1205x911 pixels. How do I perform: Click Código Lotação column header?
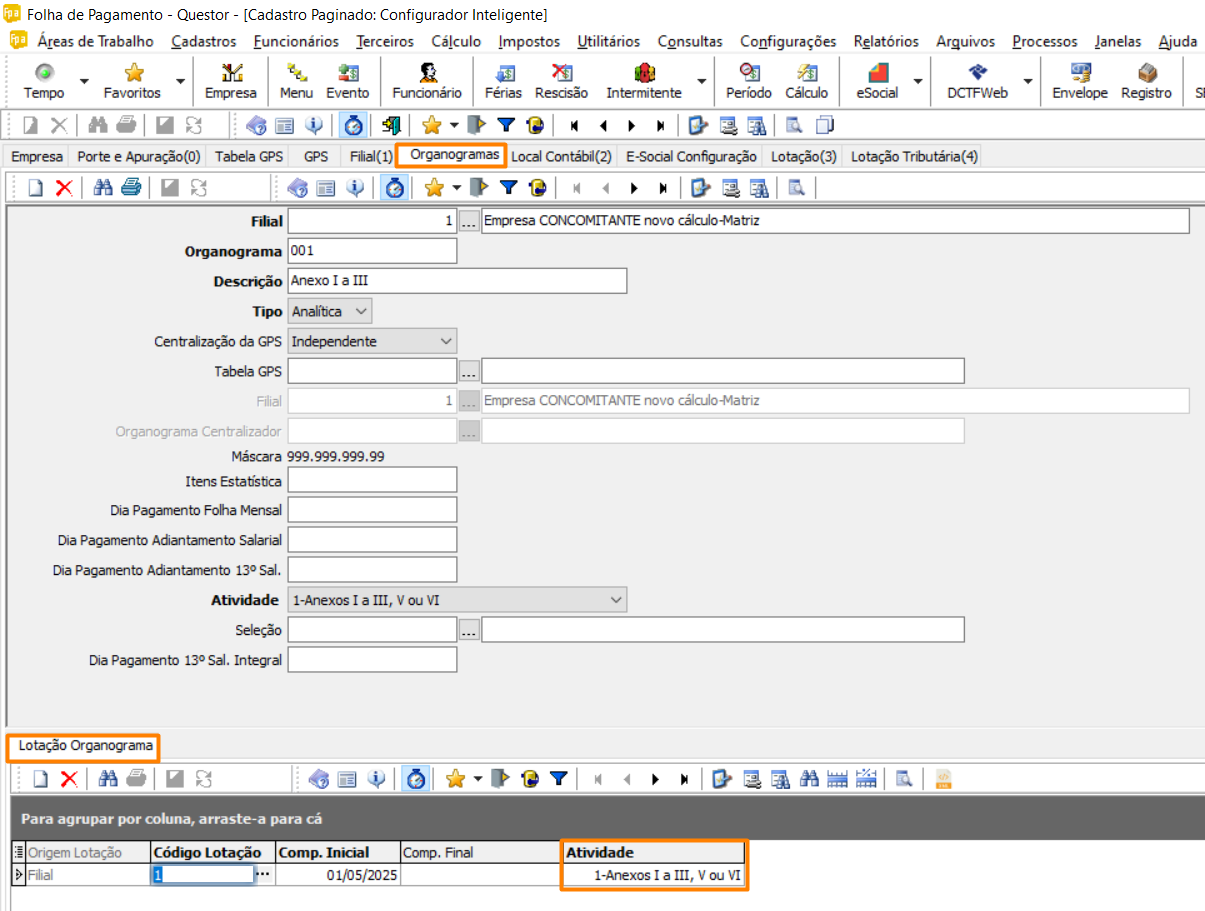[211, 852]
